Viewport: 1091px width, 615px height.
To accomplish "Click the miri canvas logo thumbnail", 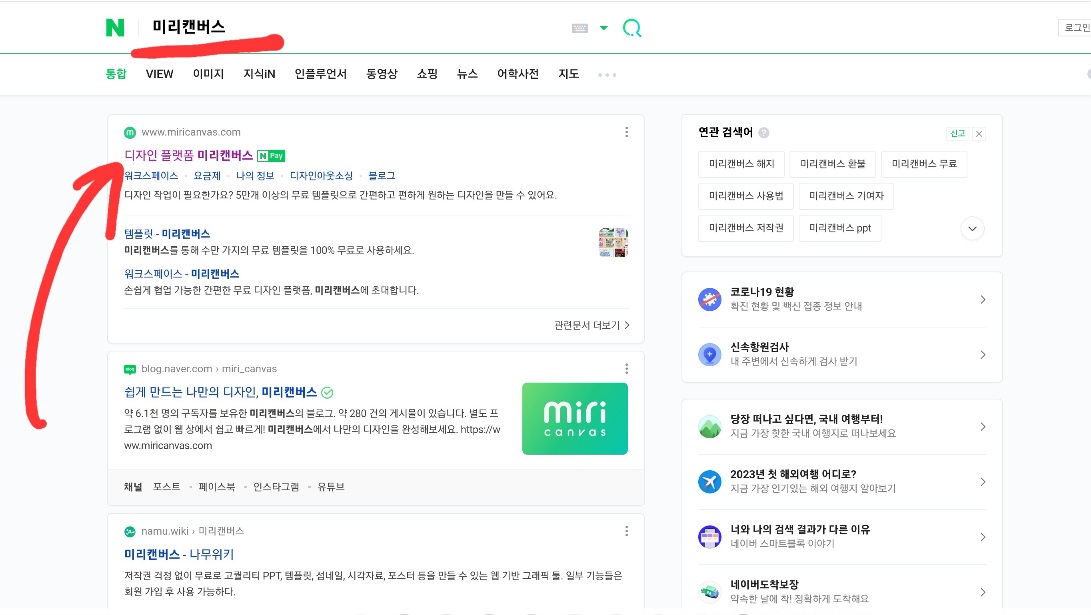I will coord(575,419).
